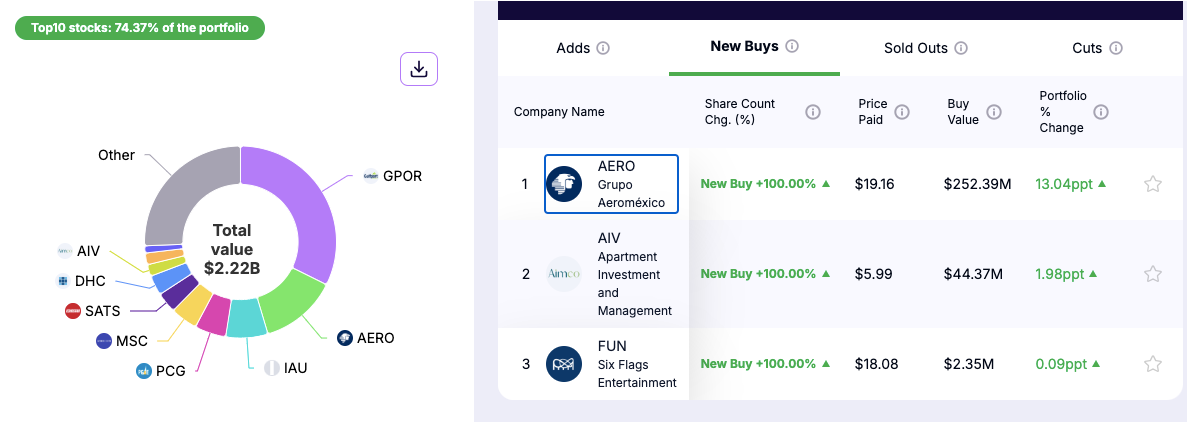Image resolution: width=1187 pixels, height=422 pixels.
Task: Switch to the Cuts tab
Action: pyautogui.click(x=1097, y=48)
